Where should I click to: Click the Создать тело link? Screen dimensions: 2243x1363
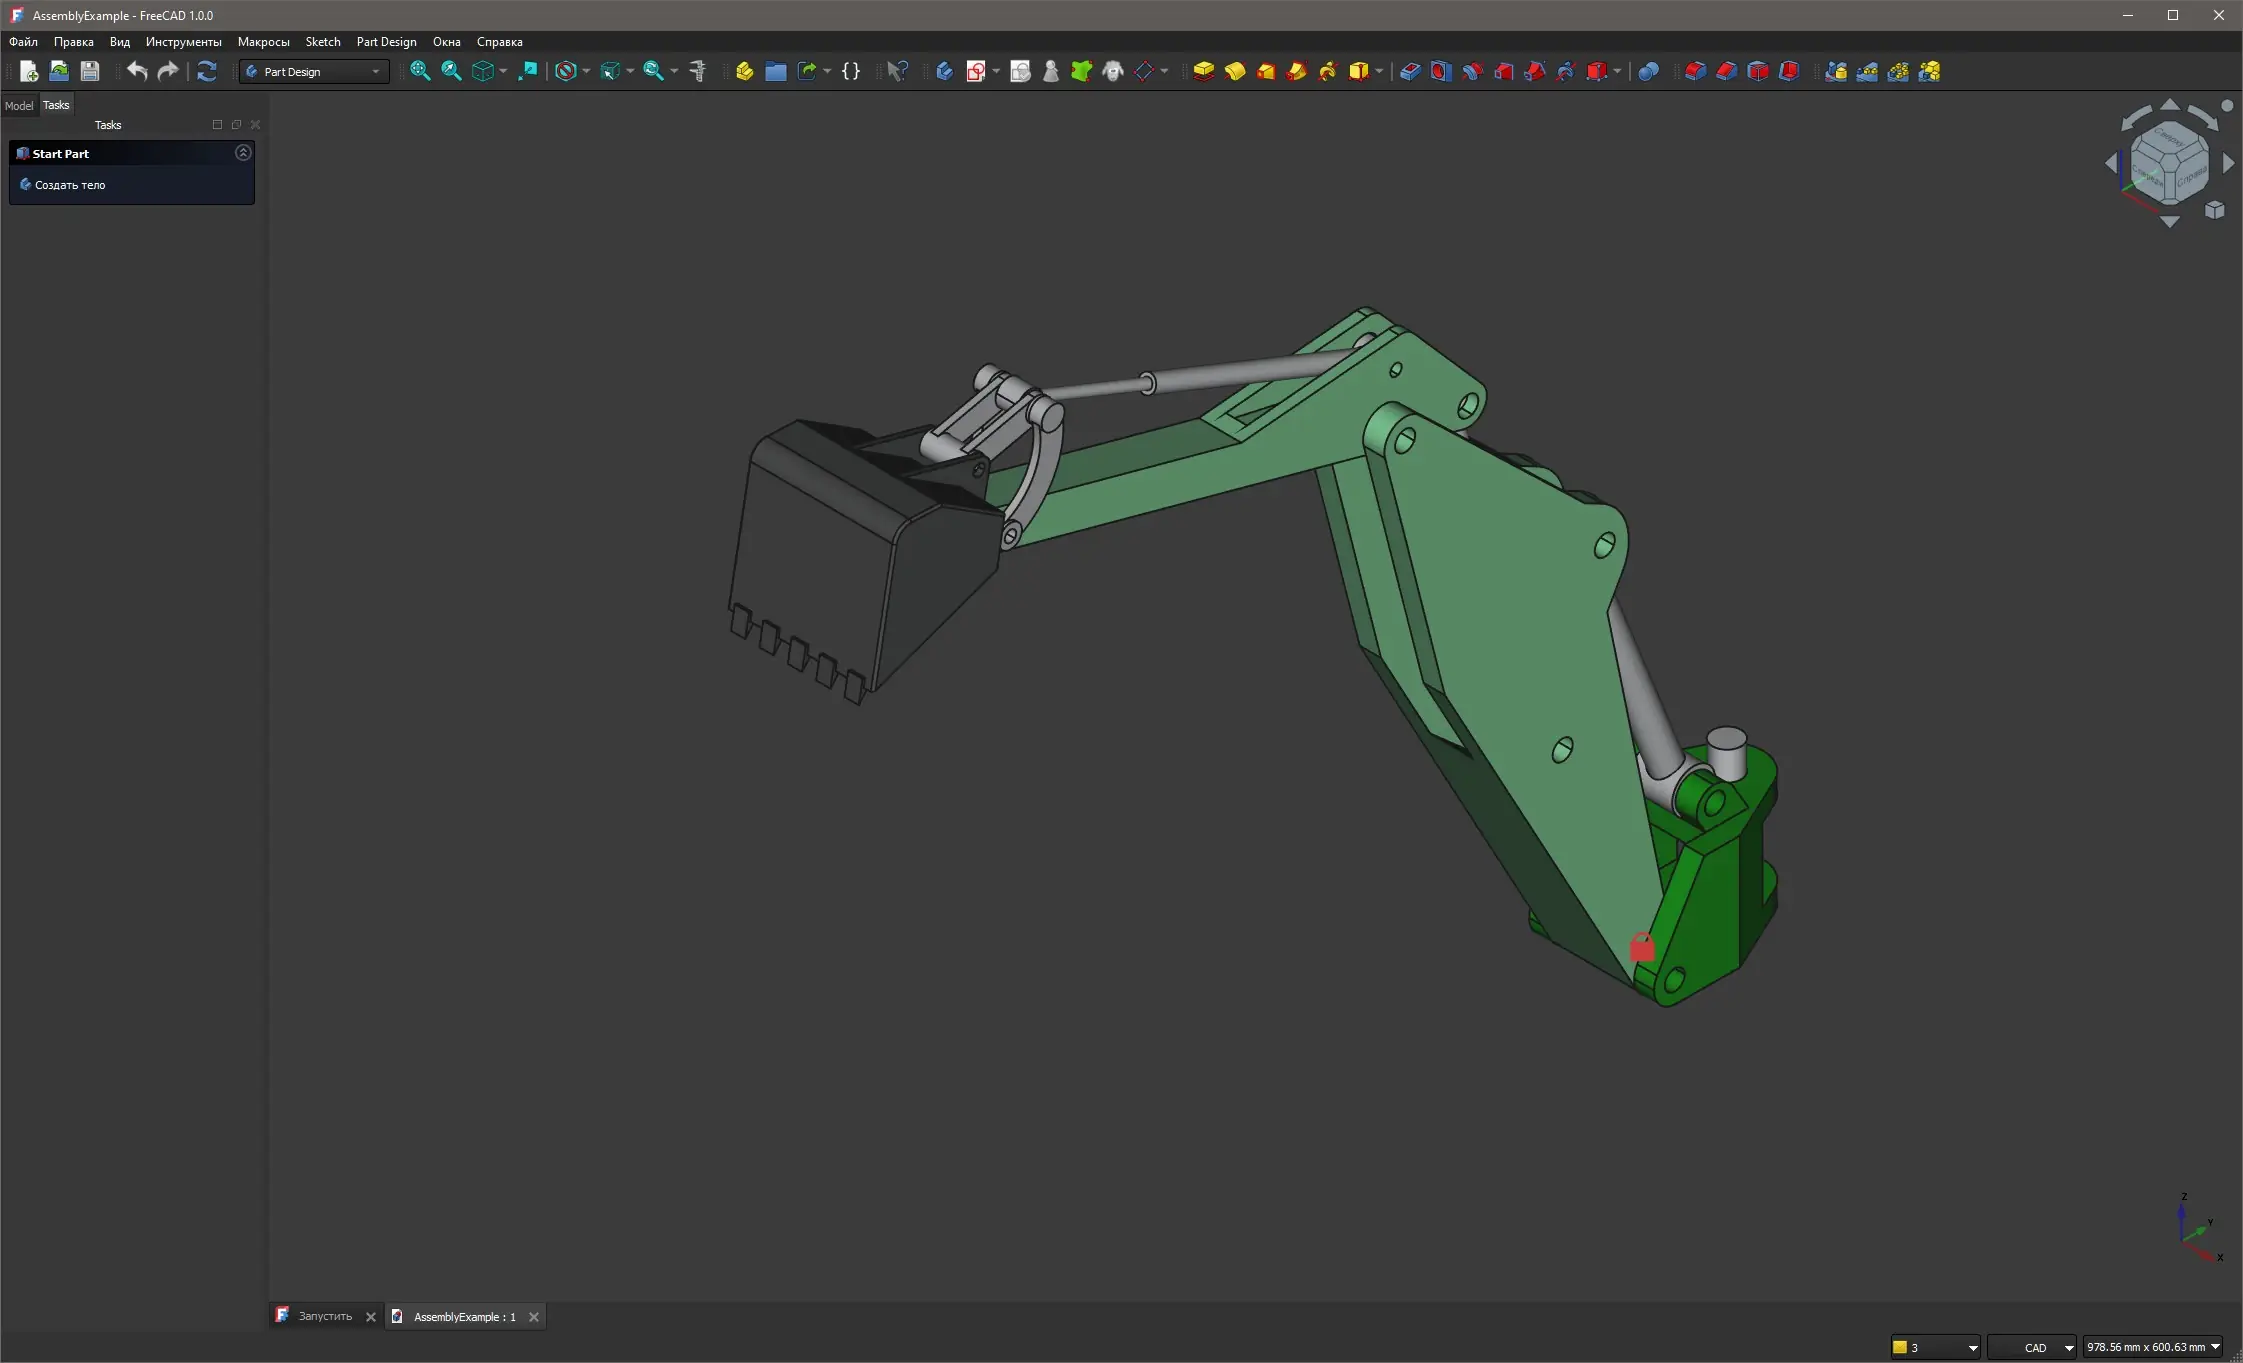69,185
